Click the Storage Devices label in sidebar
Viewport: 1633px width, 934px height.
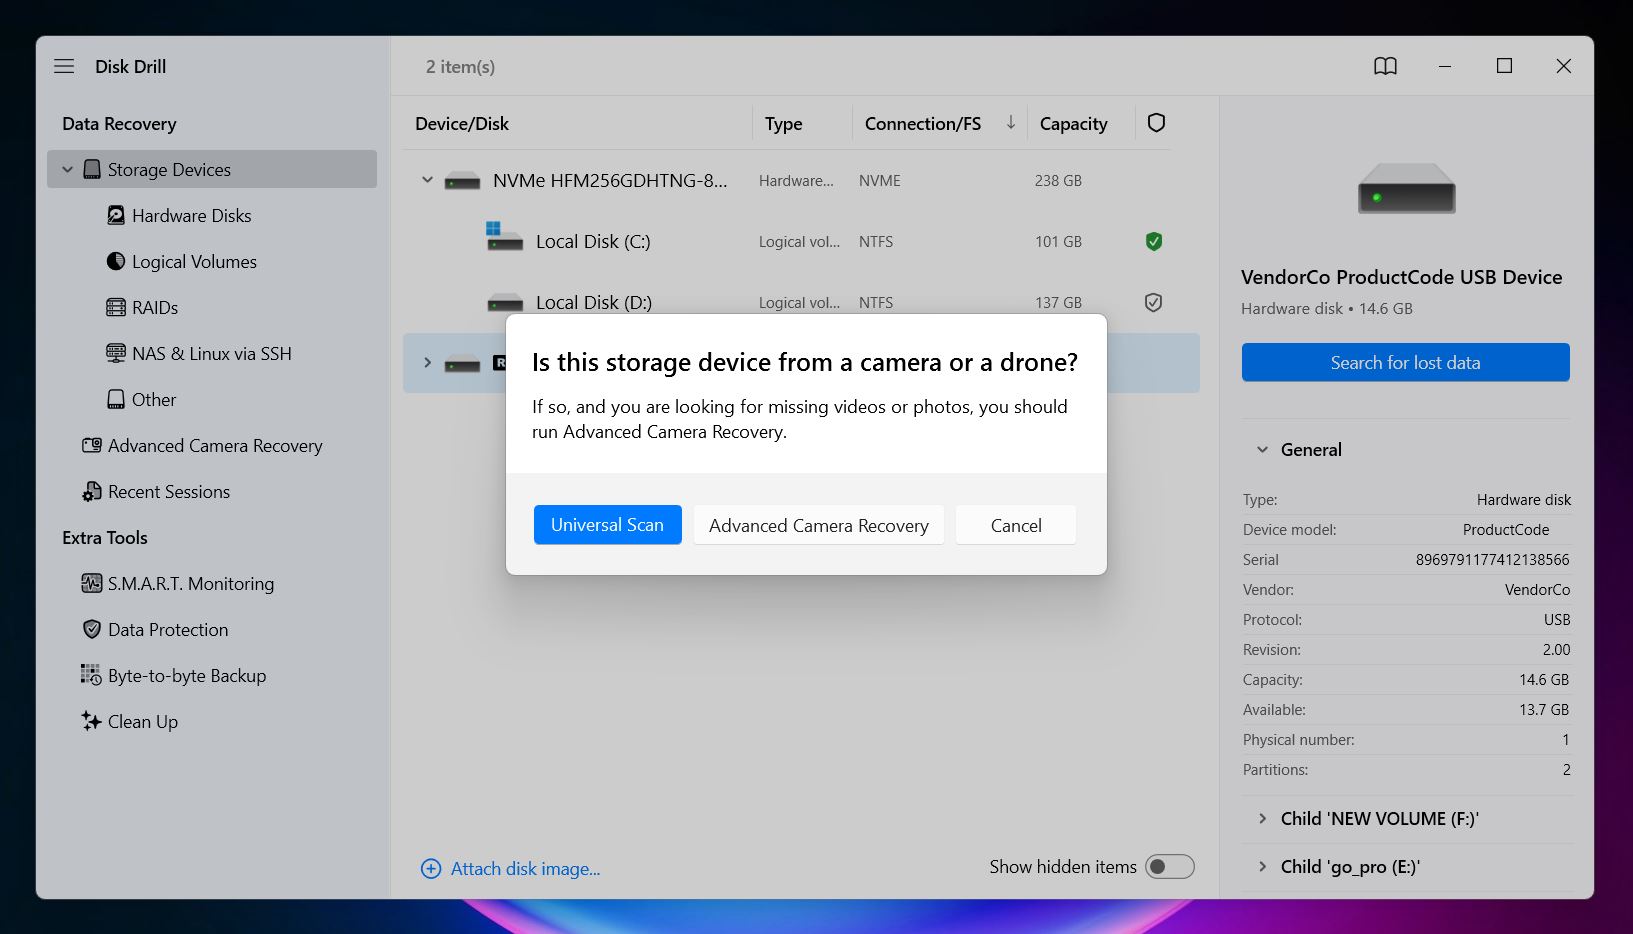tap(169, 169)
